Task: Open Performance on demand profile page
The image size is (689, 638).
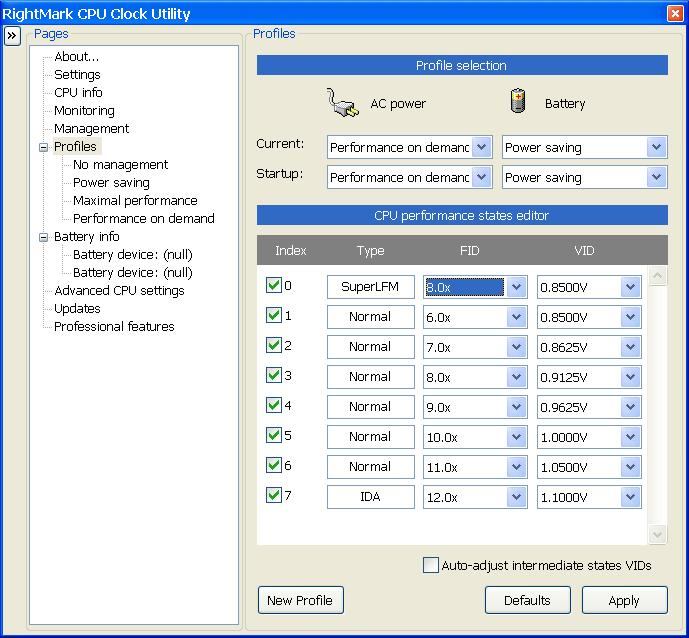Action: point(144,218)
